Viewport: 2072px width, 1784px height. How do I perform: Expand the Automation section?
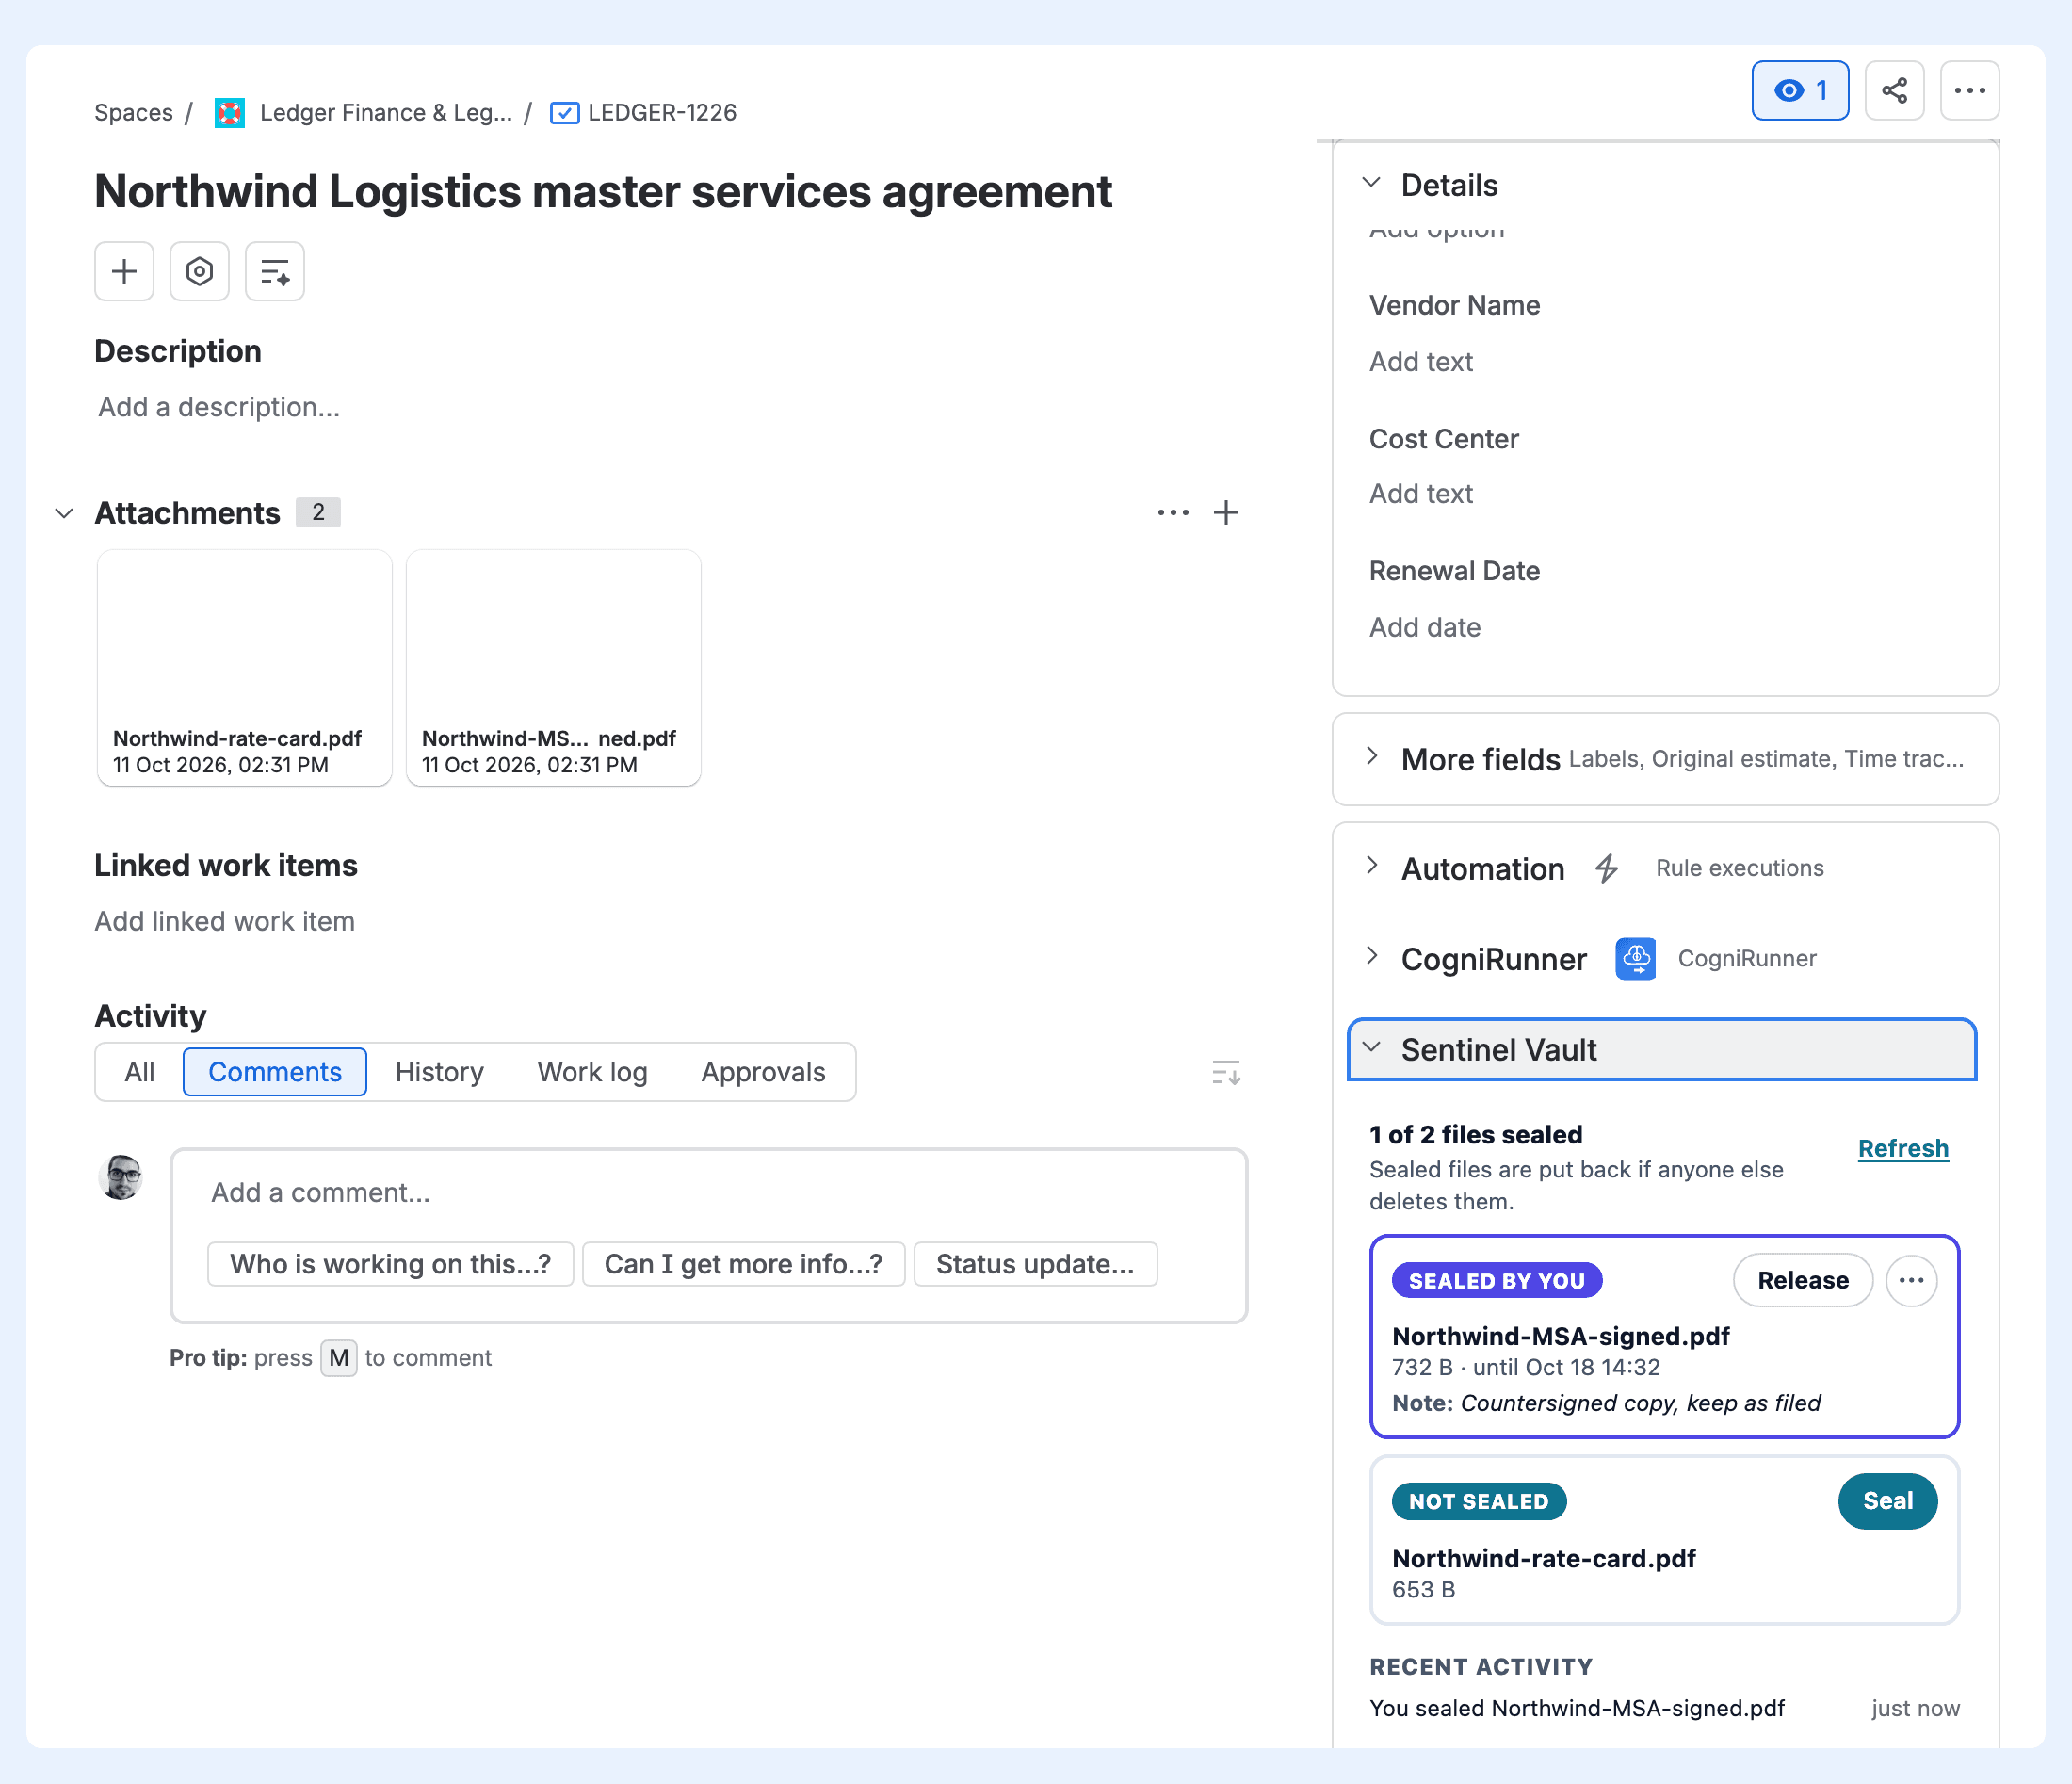point(1372,866)
